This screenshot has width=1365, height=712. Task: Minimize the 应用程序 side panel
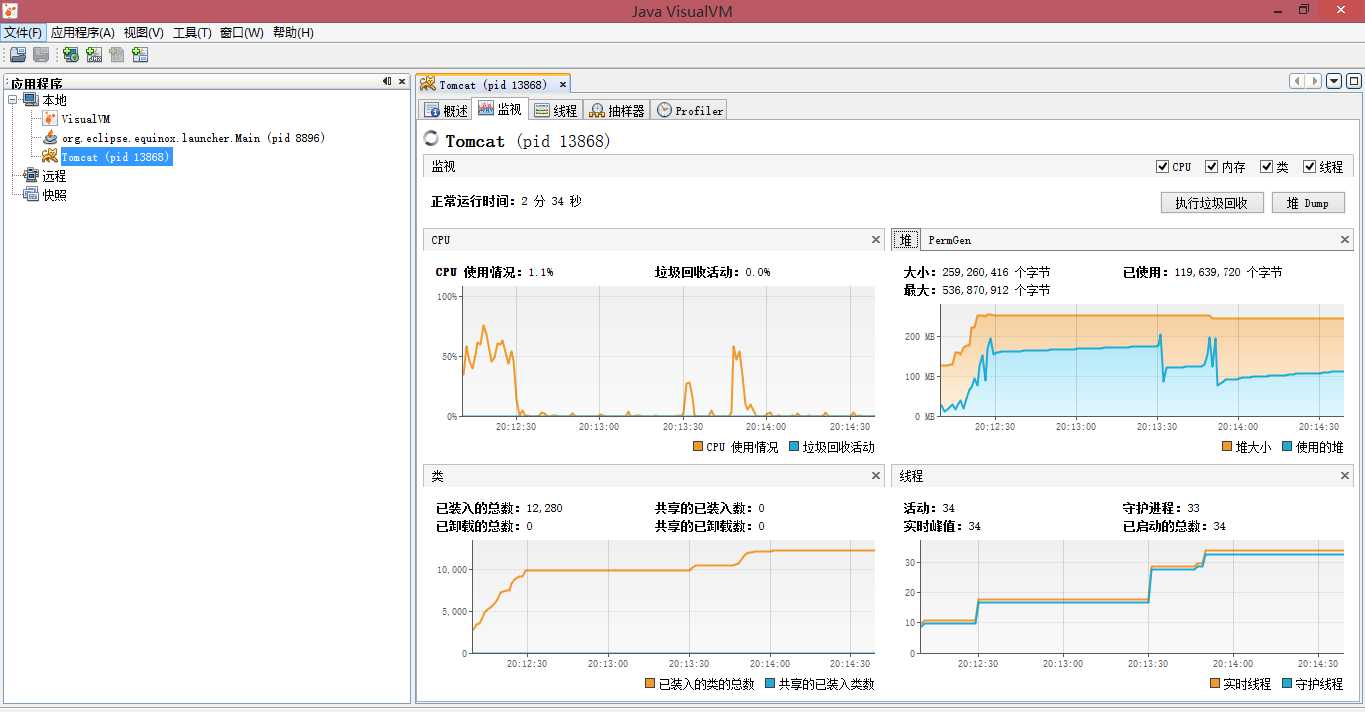point(387,82)
